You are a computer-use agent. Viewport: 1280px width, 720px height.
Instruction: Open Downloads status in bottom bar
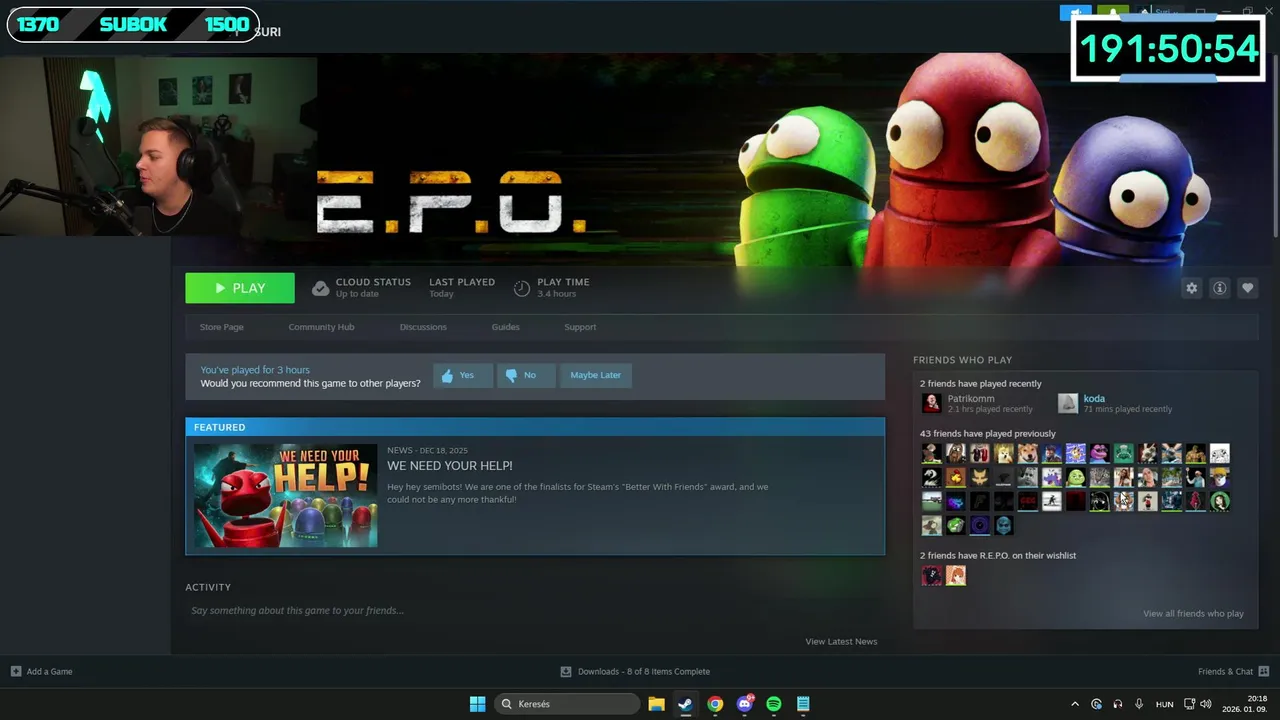(635, 671)
